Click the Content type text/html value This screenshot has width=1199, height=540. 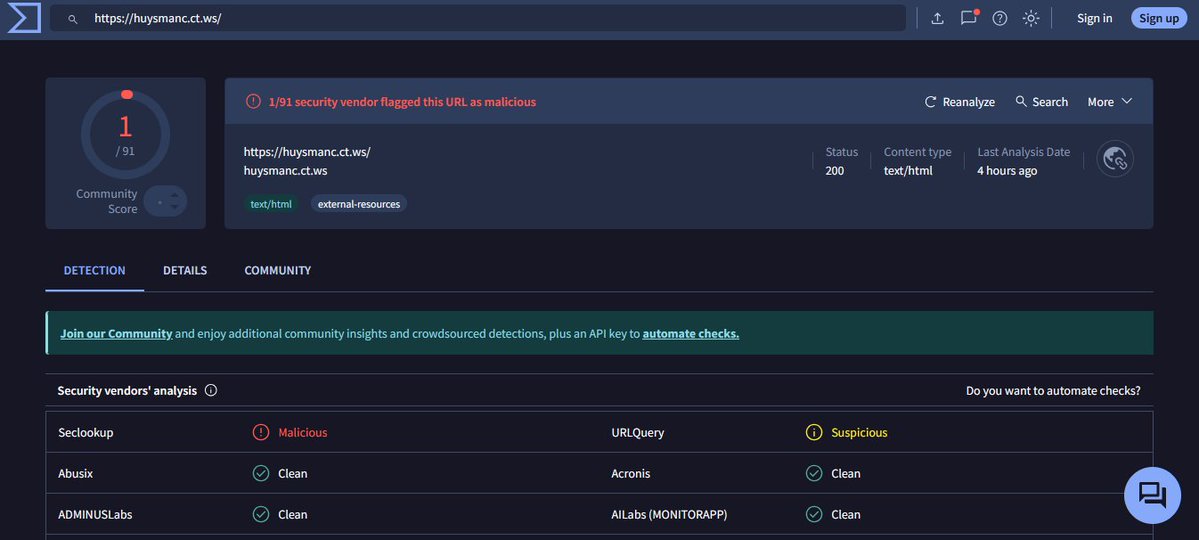click(x=908, y=171)
